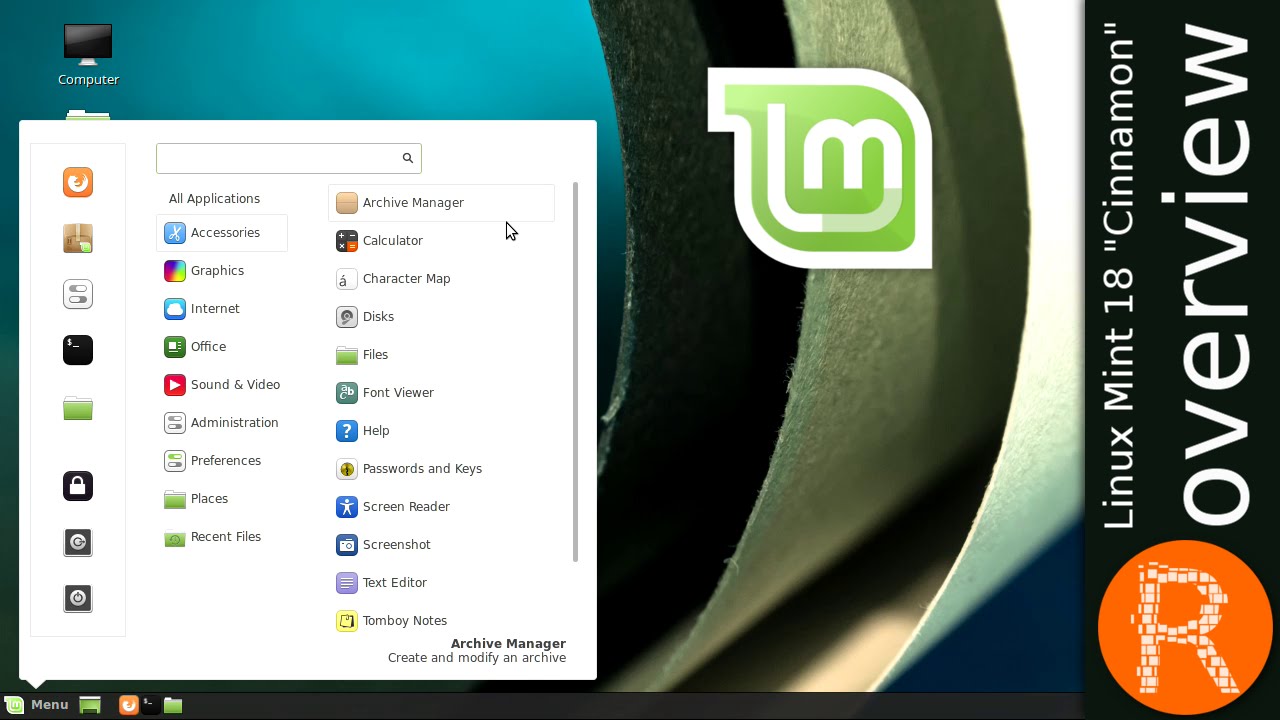Open Character Map by its label
Viewport: 1280px width, 720px height.
tap(406, 279)
